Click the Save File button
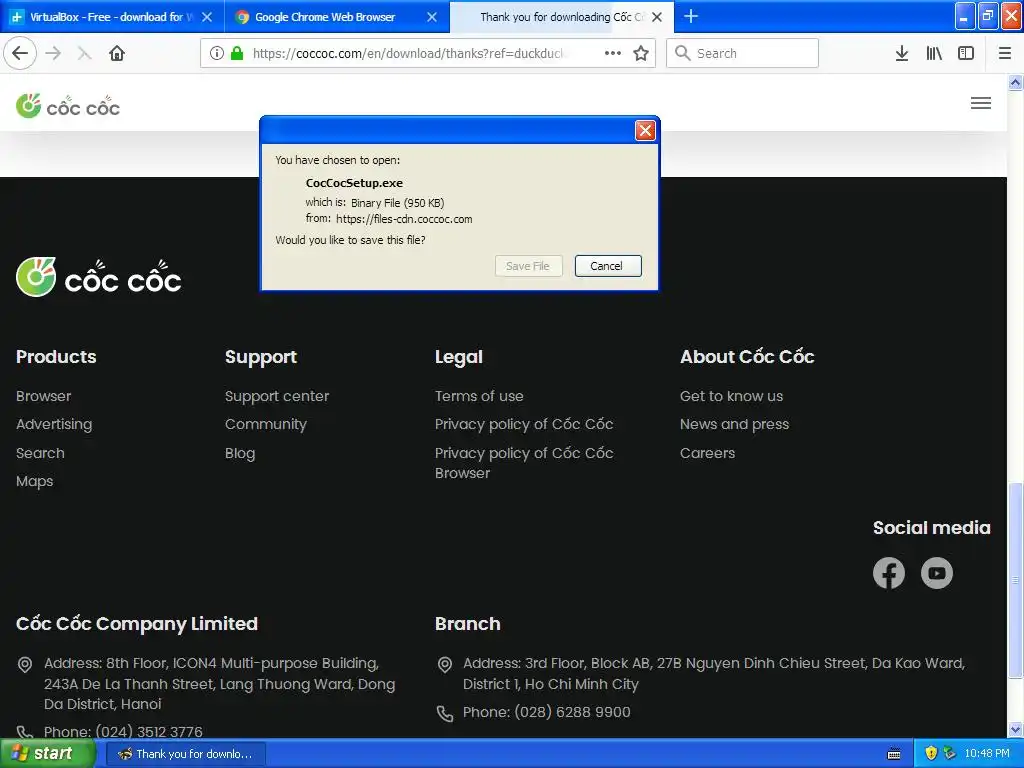1024x768 pixels. 528,266
